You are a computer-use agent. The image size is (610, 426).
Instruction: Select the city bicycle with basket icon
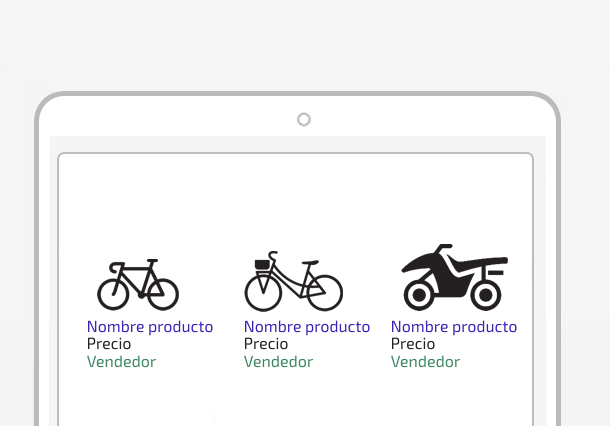point(293,281)
